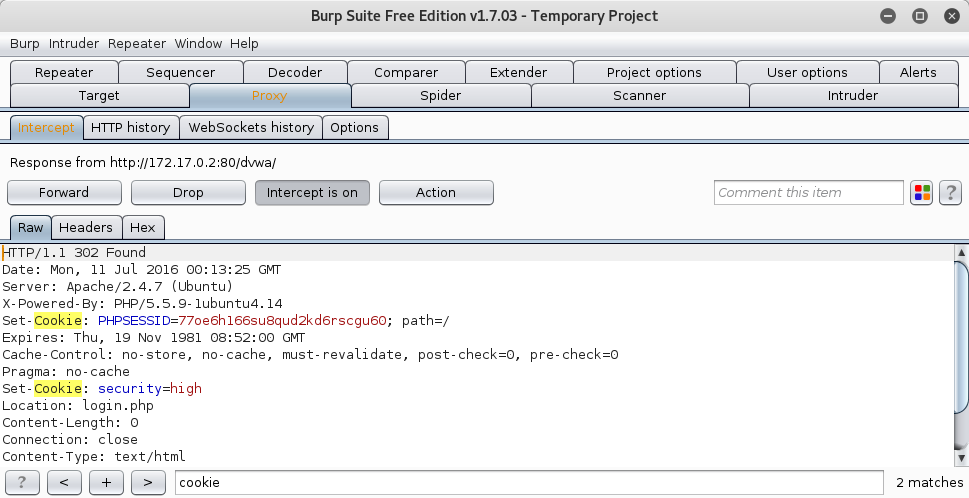Click the Expires header line
This screenshot has height=498, width=969.
(154, 338)
